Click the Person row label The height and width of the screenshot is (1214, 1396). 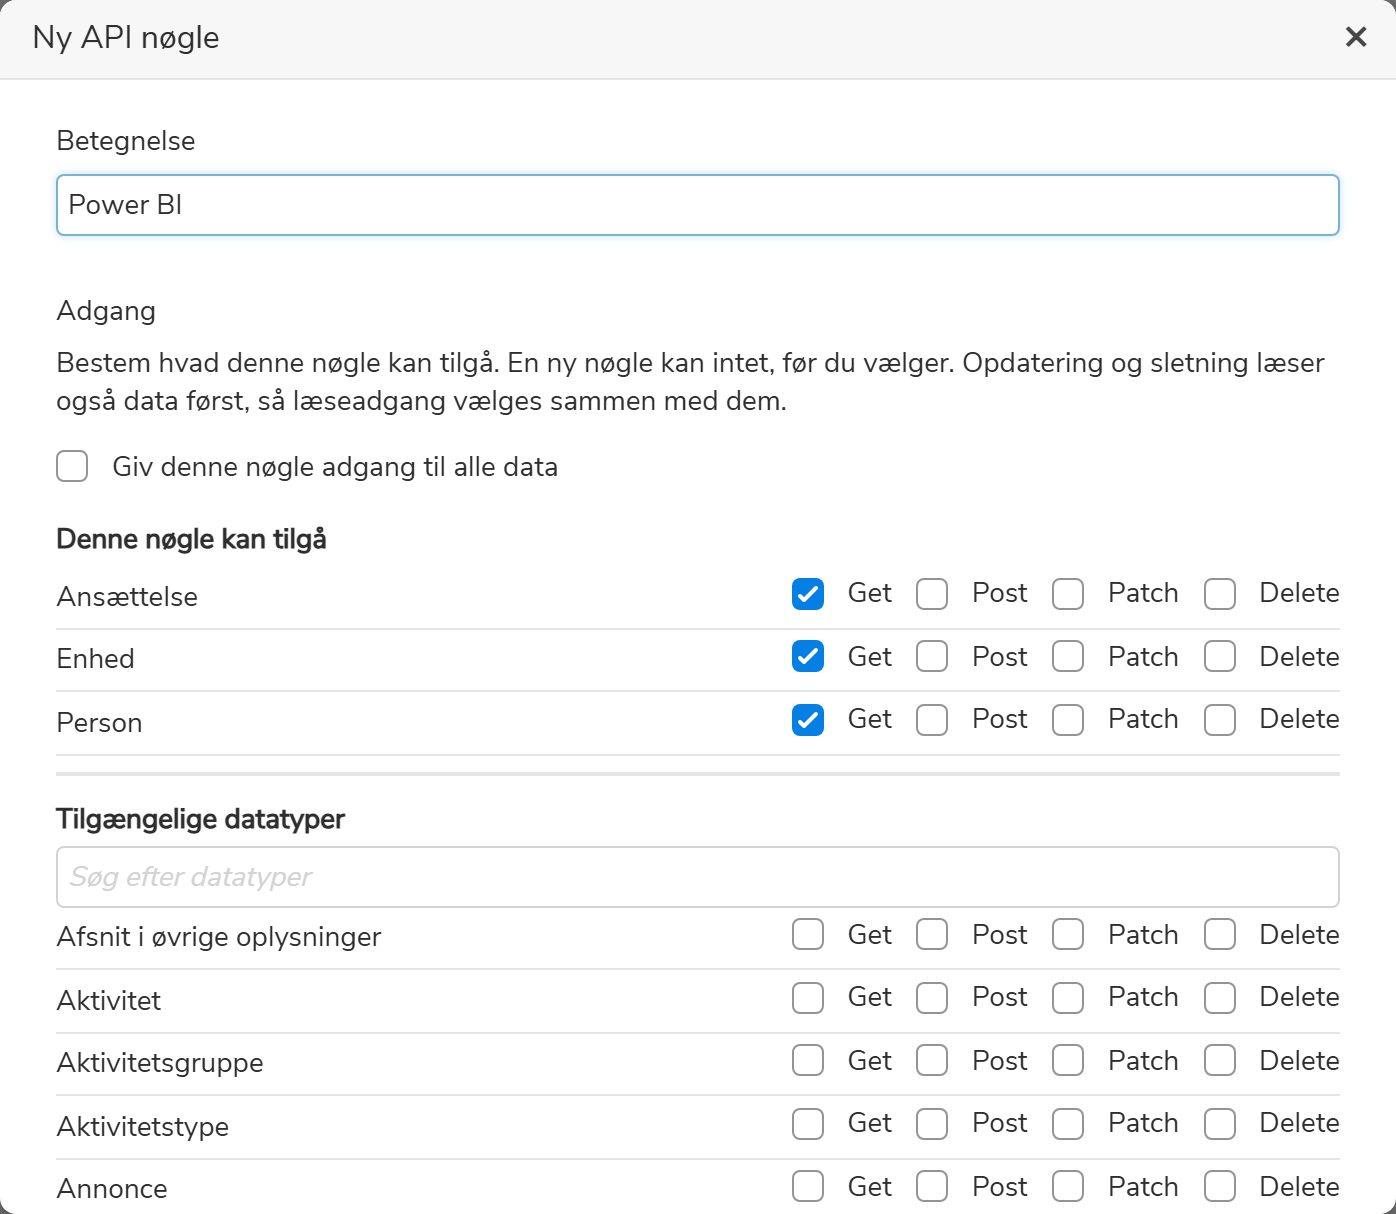pyautogui.click(x=99, y=723)
